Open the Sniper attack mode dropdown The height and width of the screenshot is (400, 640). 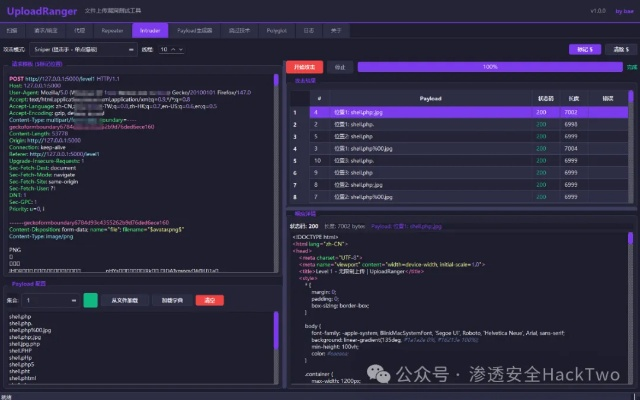[78, 48]
